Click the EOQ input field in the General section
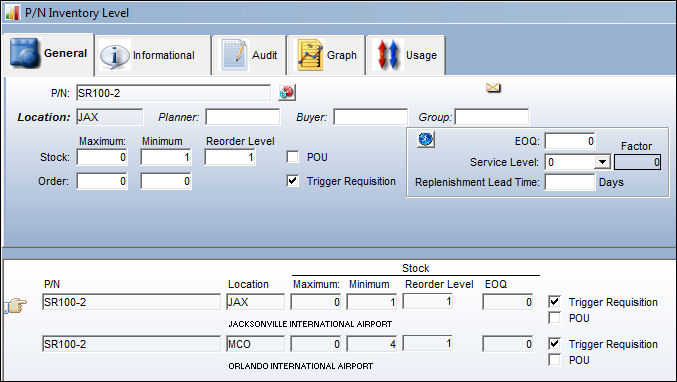The image size is (677, 382). 570,141
